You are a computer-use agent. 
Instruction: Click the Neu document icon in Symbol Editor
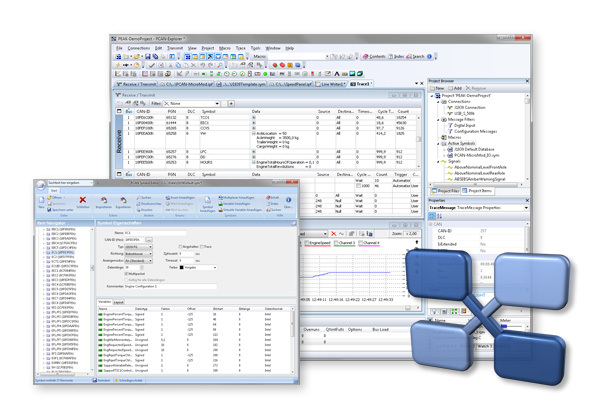[41, 200]
